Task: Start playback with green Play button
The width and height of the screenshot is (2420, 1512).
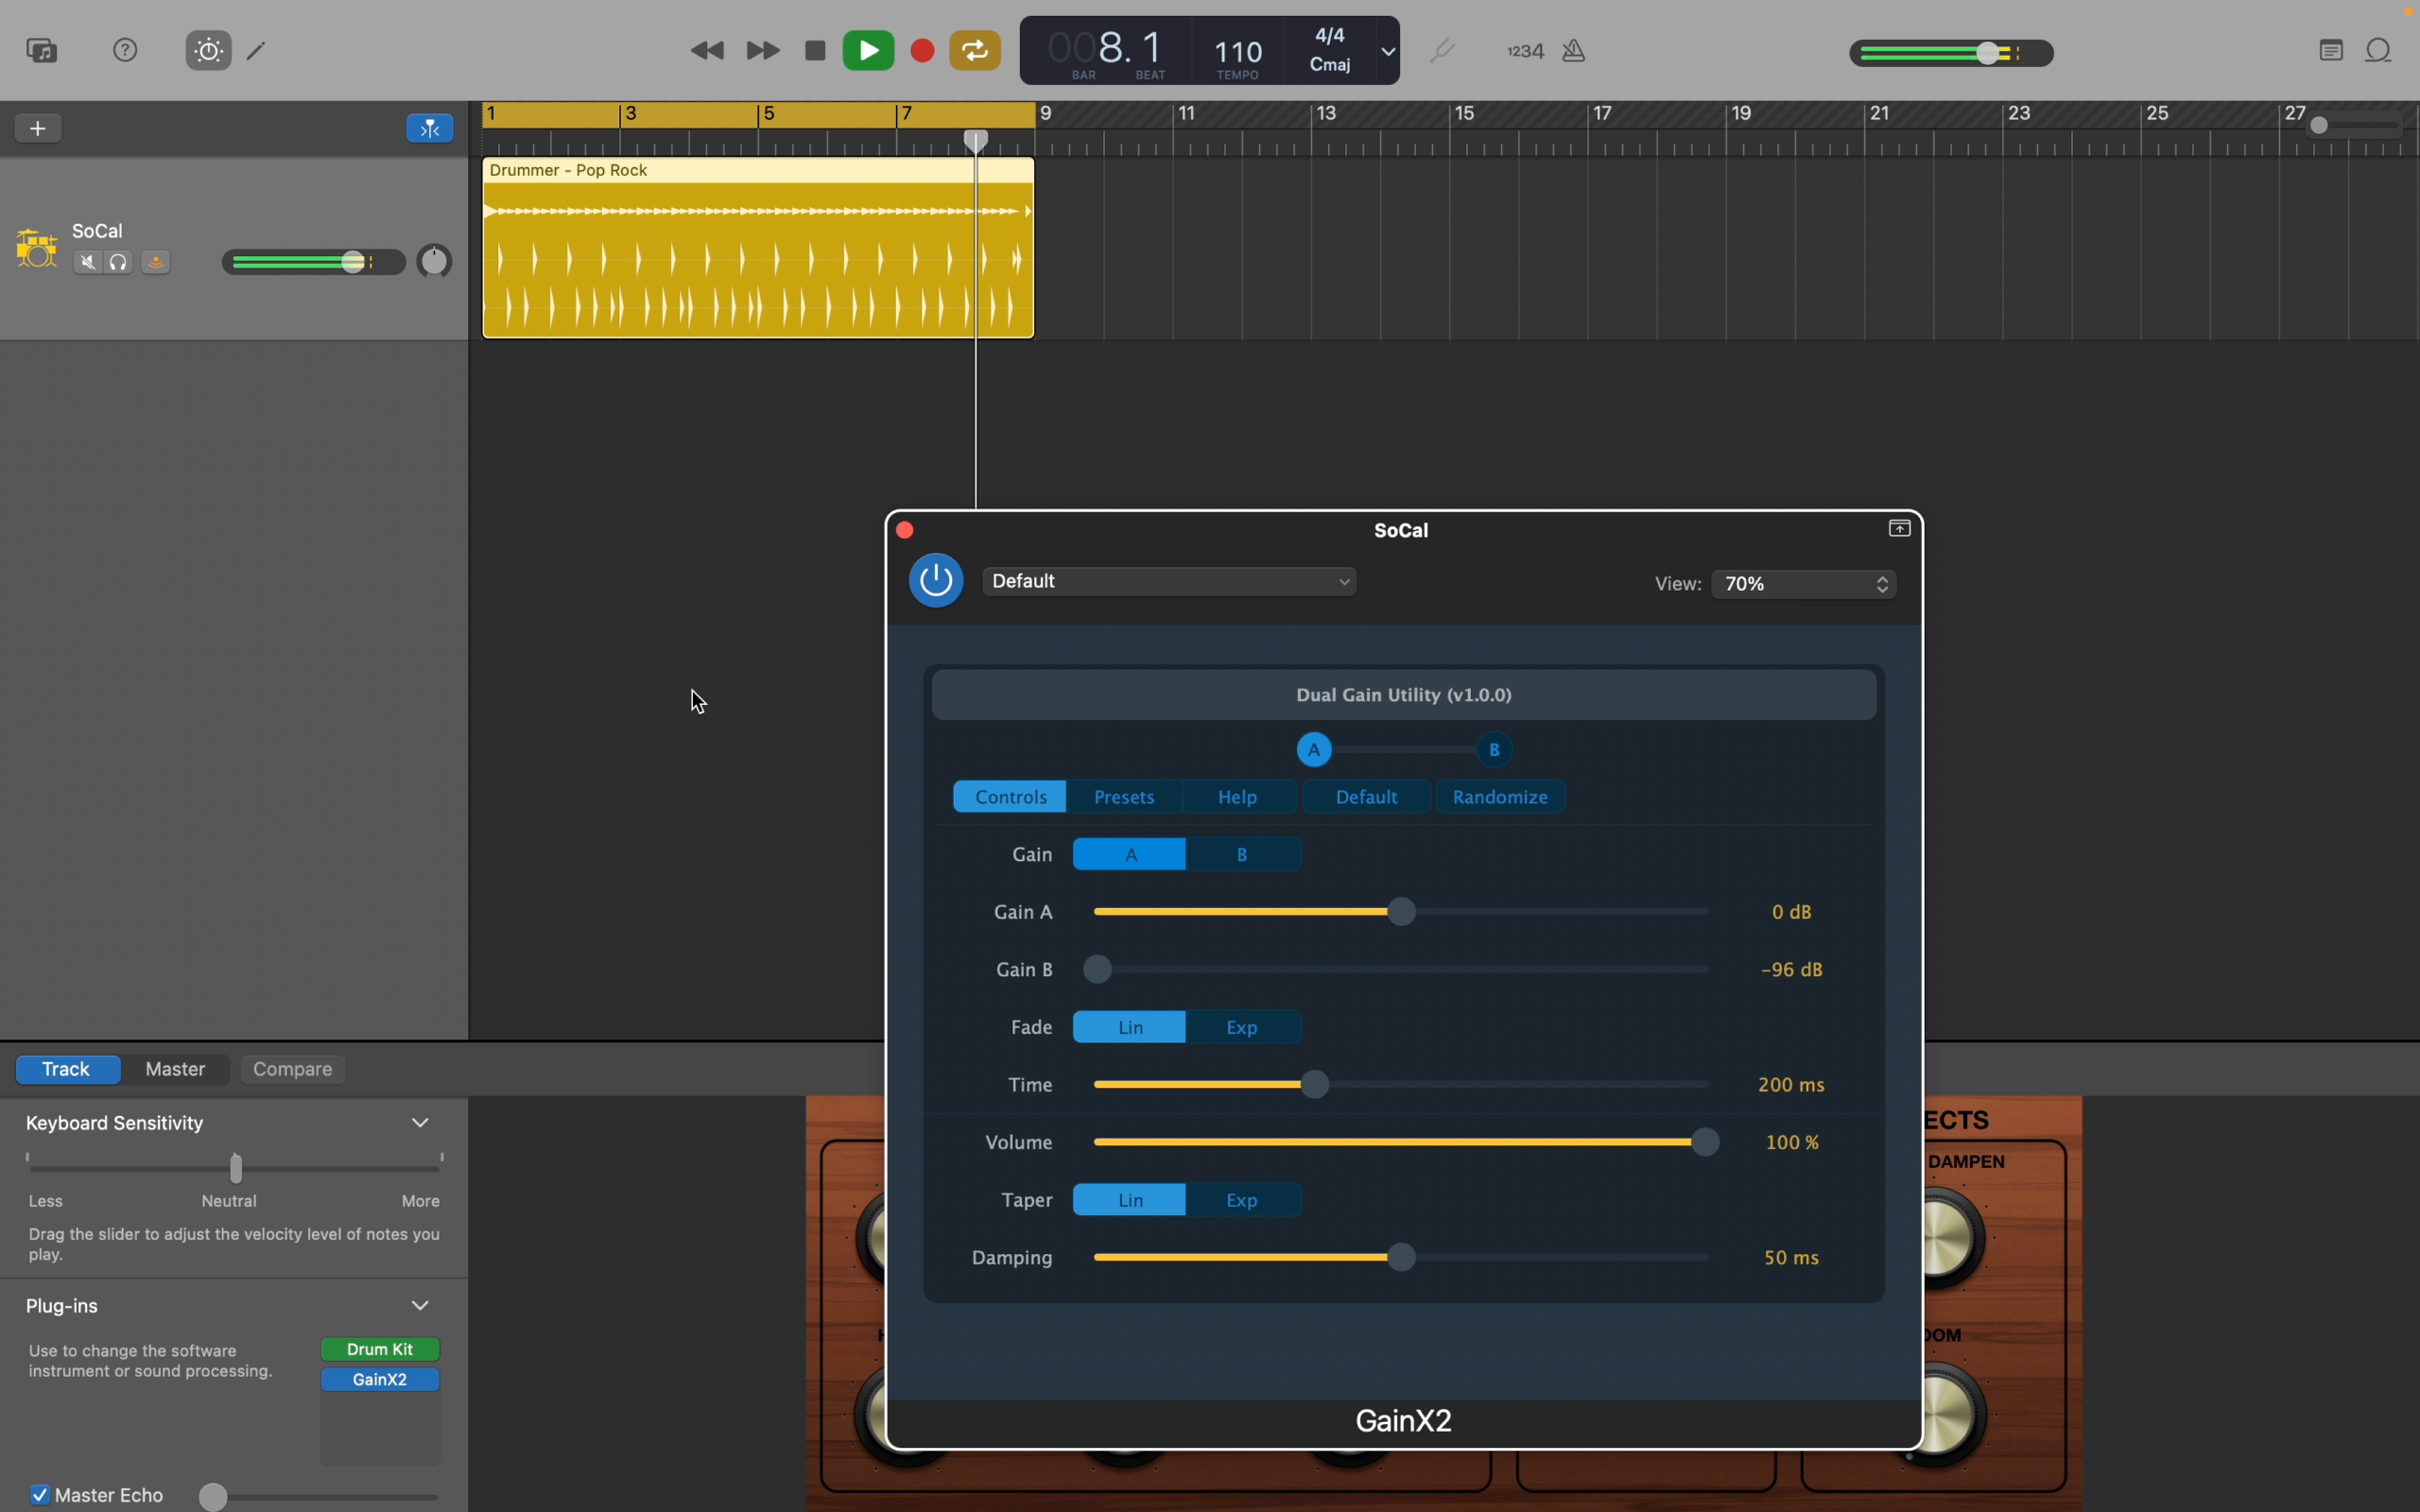Action: [868, 51]
